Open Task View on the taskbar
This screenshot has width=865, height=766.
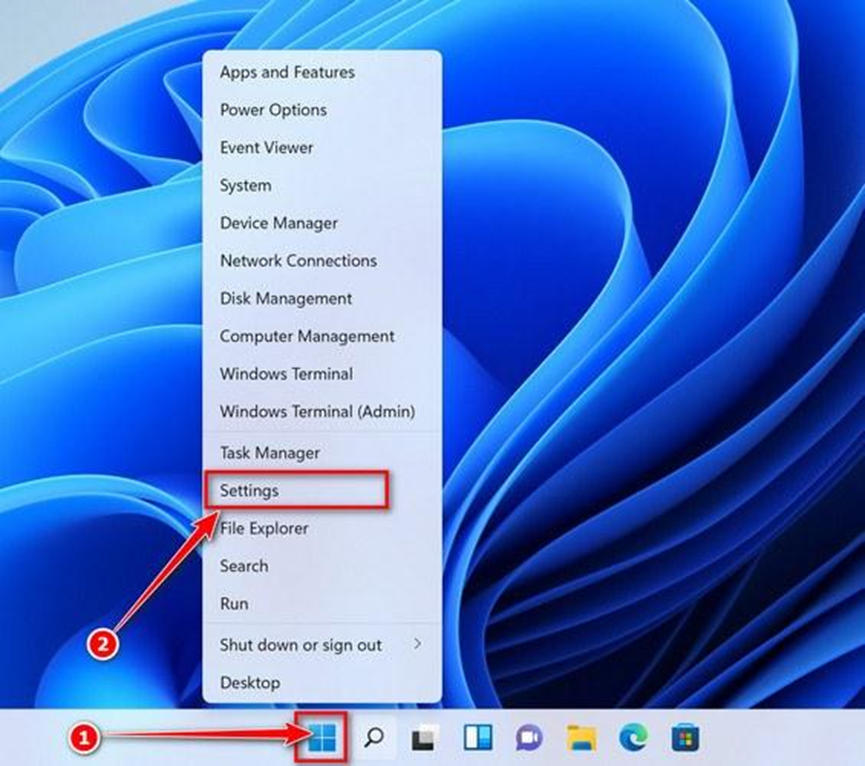pyautogui.click(x=425, y=737)
